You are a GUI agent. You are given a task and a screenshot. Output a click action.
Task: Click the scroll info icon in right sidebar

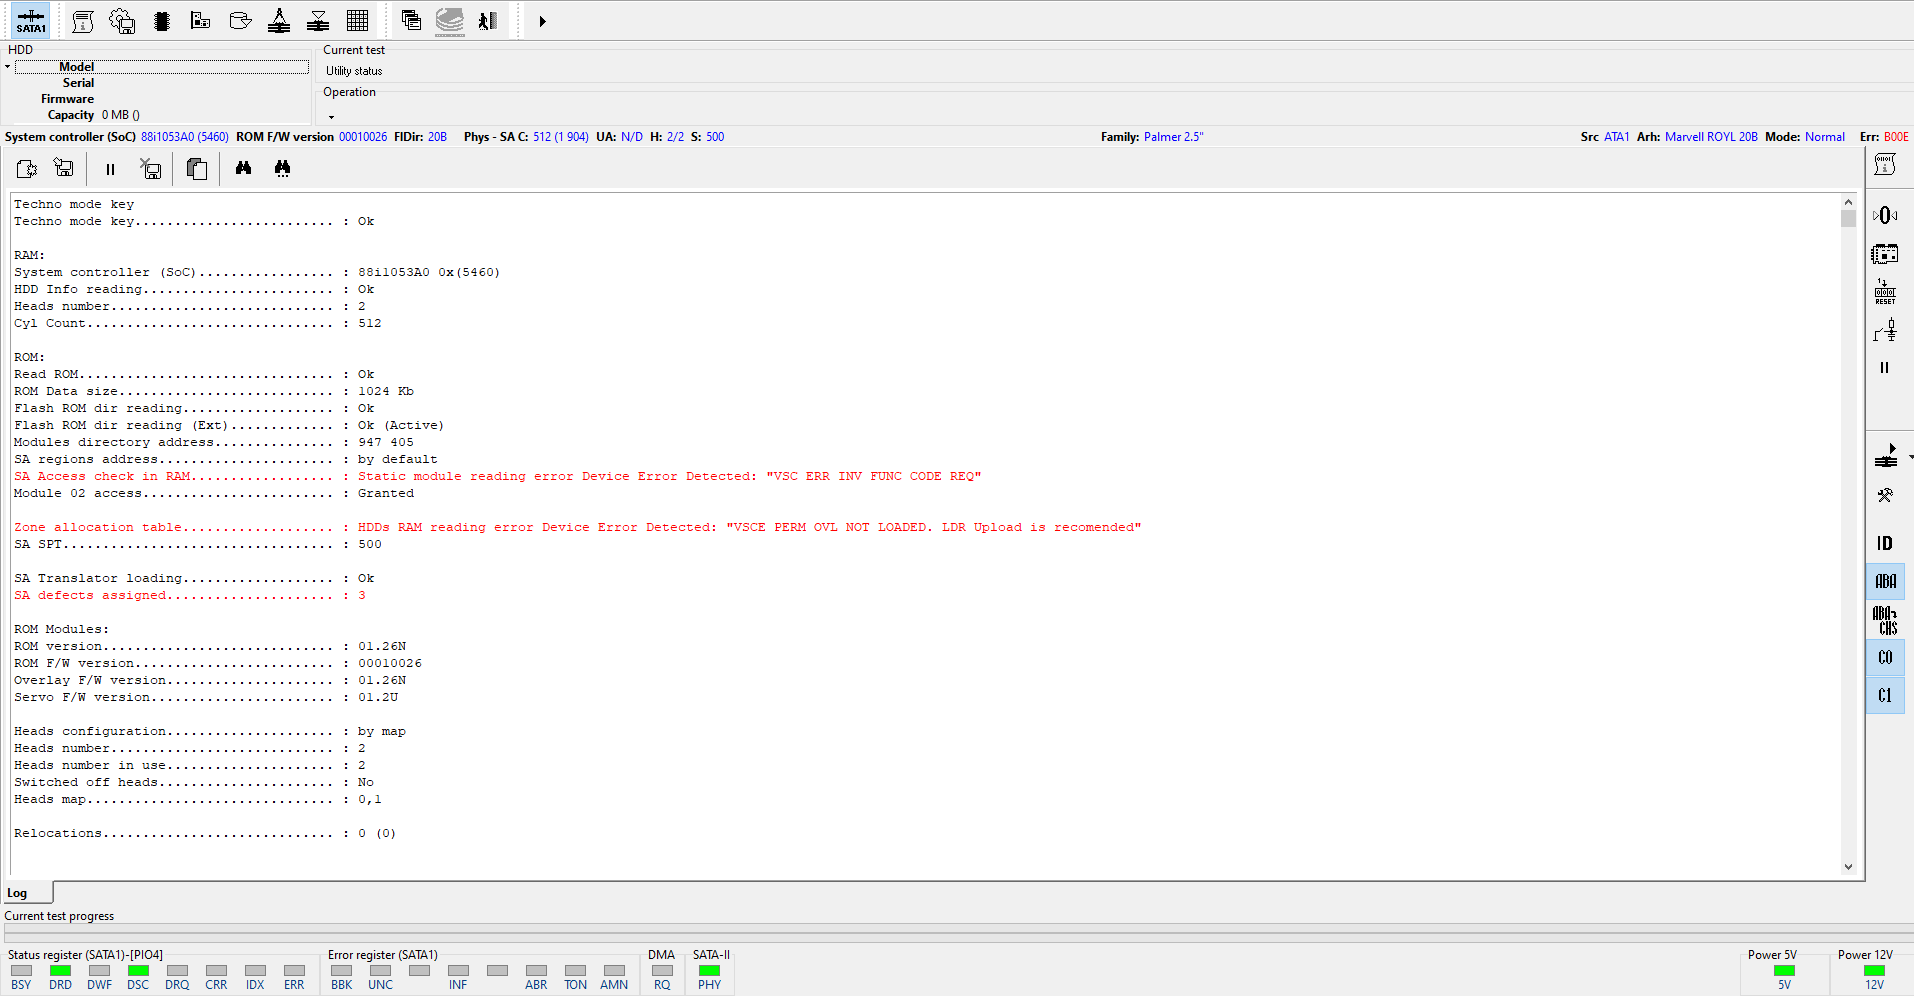(1885, 164)
